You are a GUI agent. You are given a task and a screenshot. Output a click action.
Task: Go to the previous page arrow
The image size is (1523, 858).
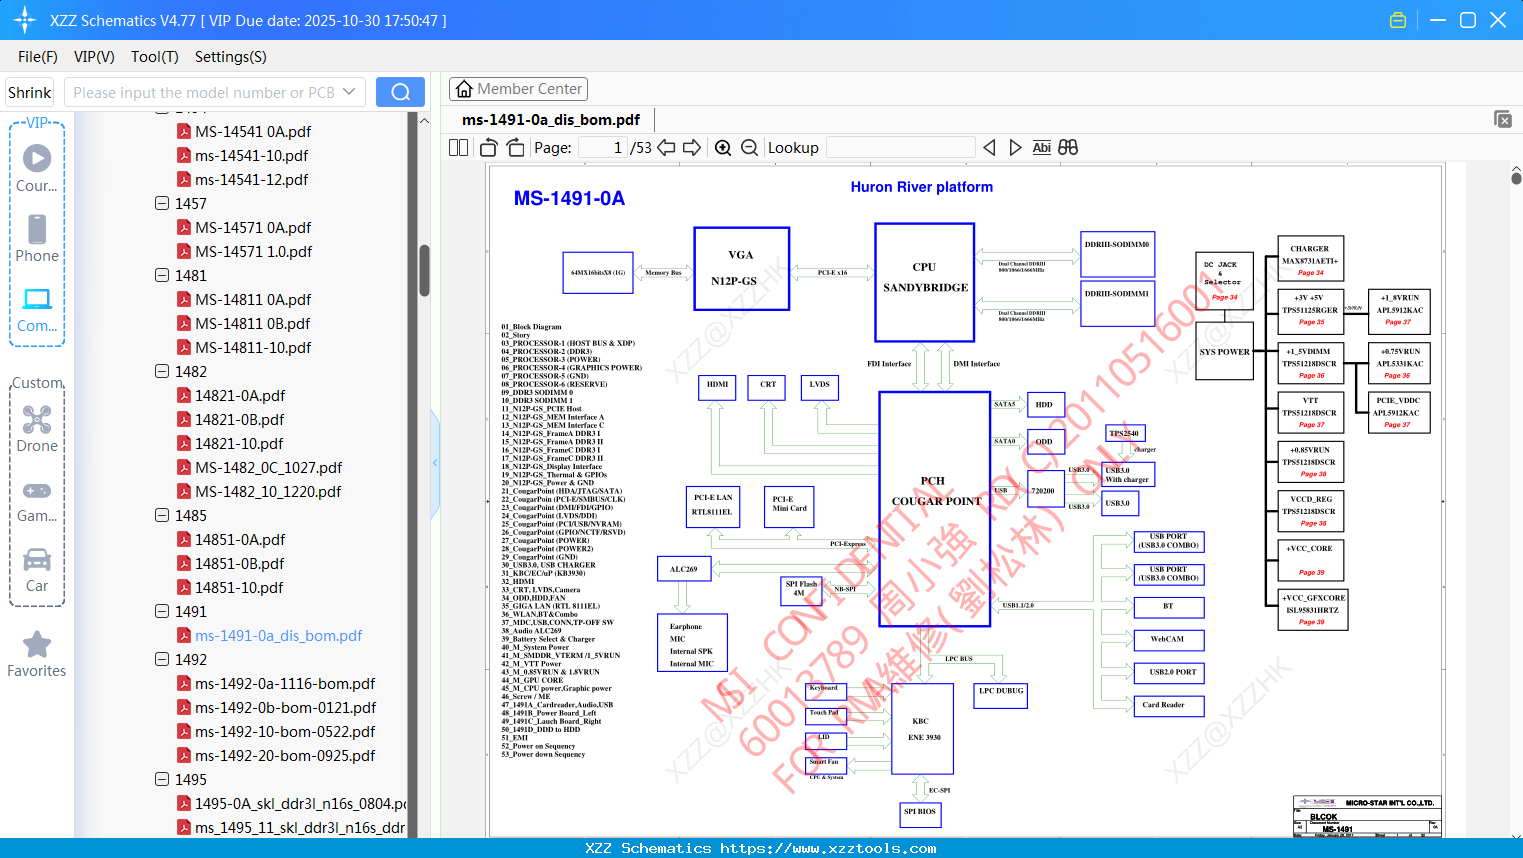tap(666, 147)
